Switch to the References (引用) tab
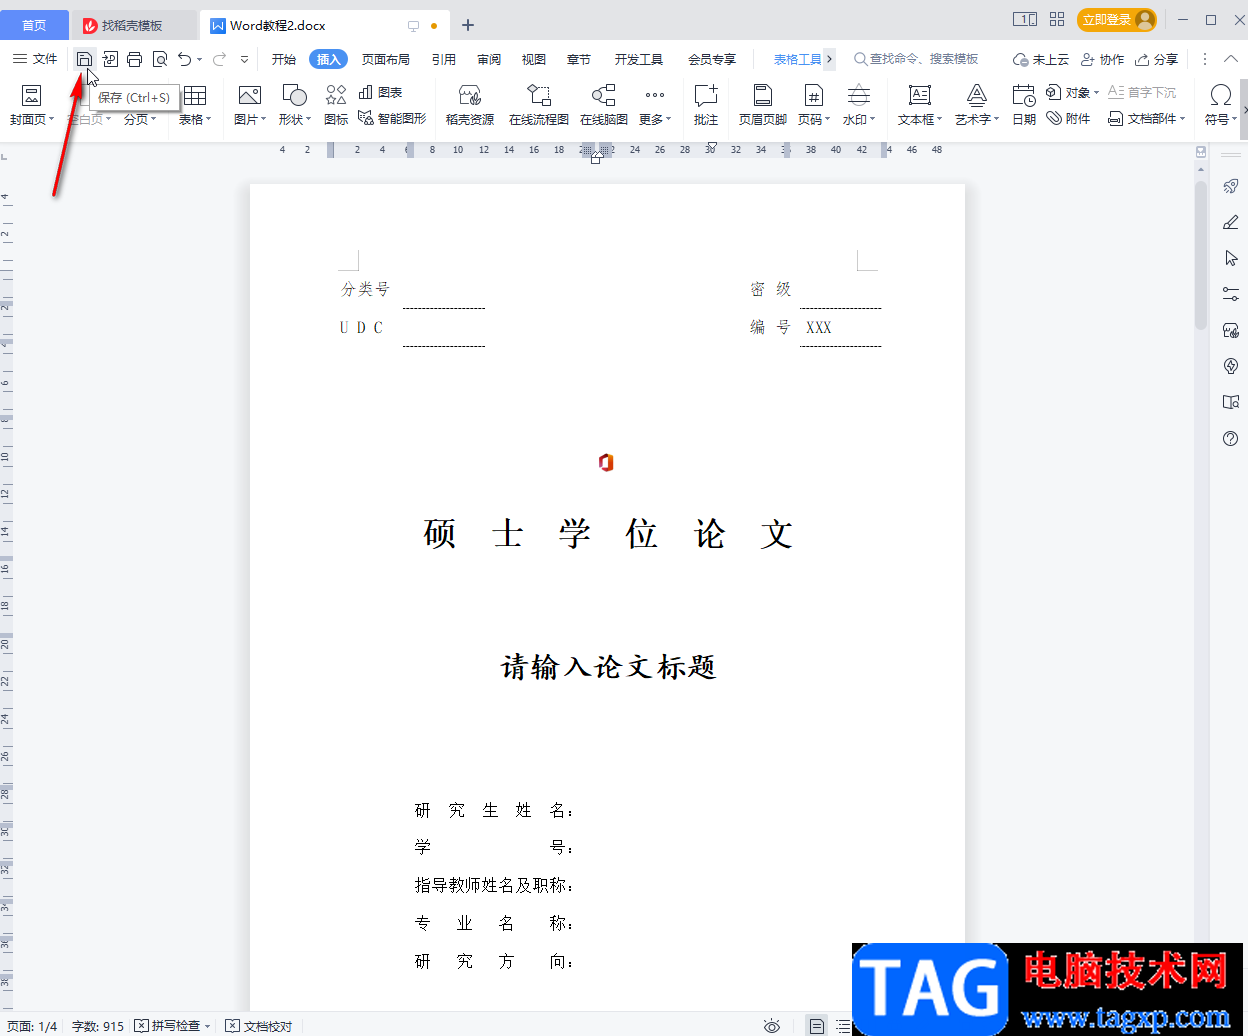 tap(444, 59)
